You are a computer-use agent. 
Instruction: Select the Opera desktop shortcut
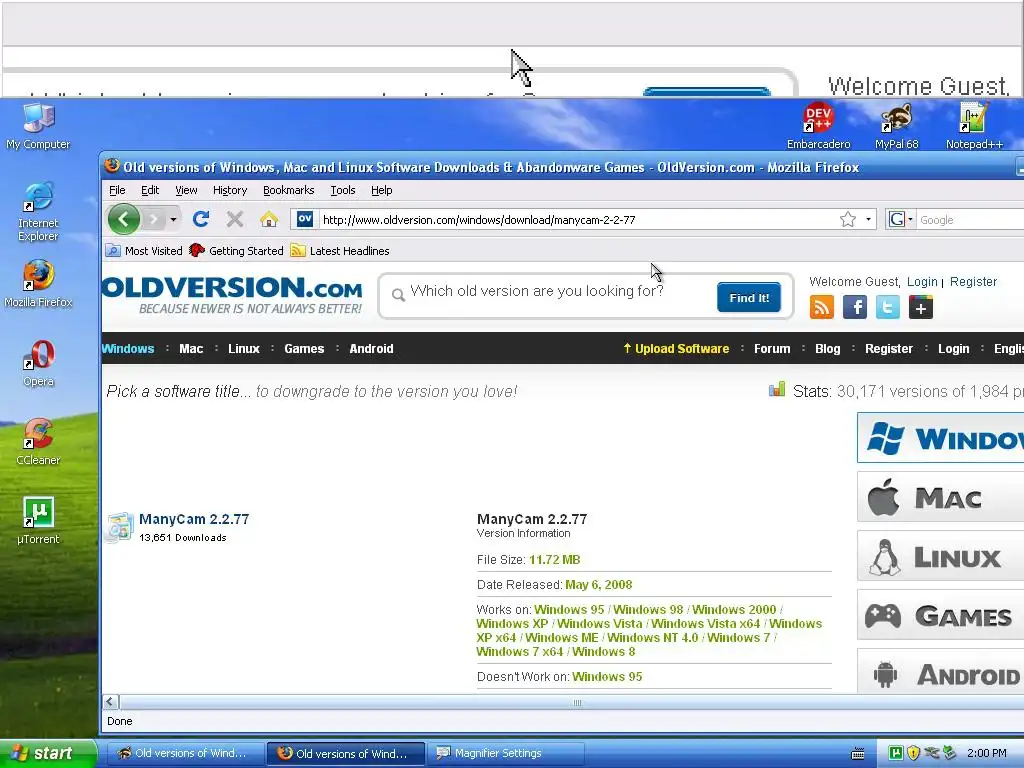pyautogui.click(x=38, y=363)
